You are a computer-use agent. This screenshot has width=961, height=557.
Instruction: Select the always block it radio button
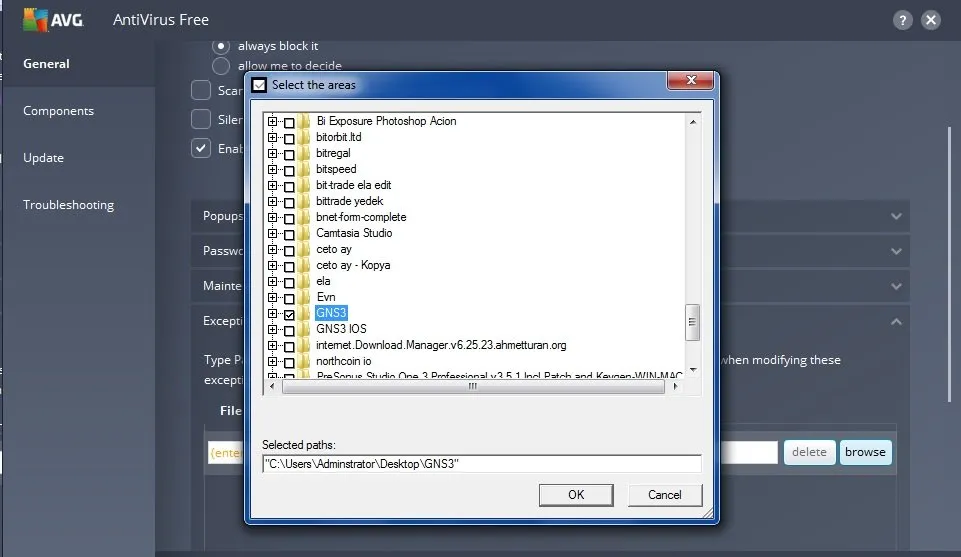click(221, 46)
